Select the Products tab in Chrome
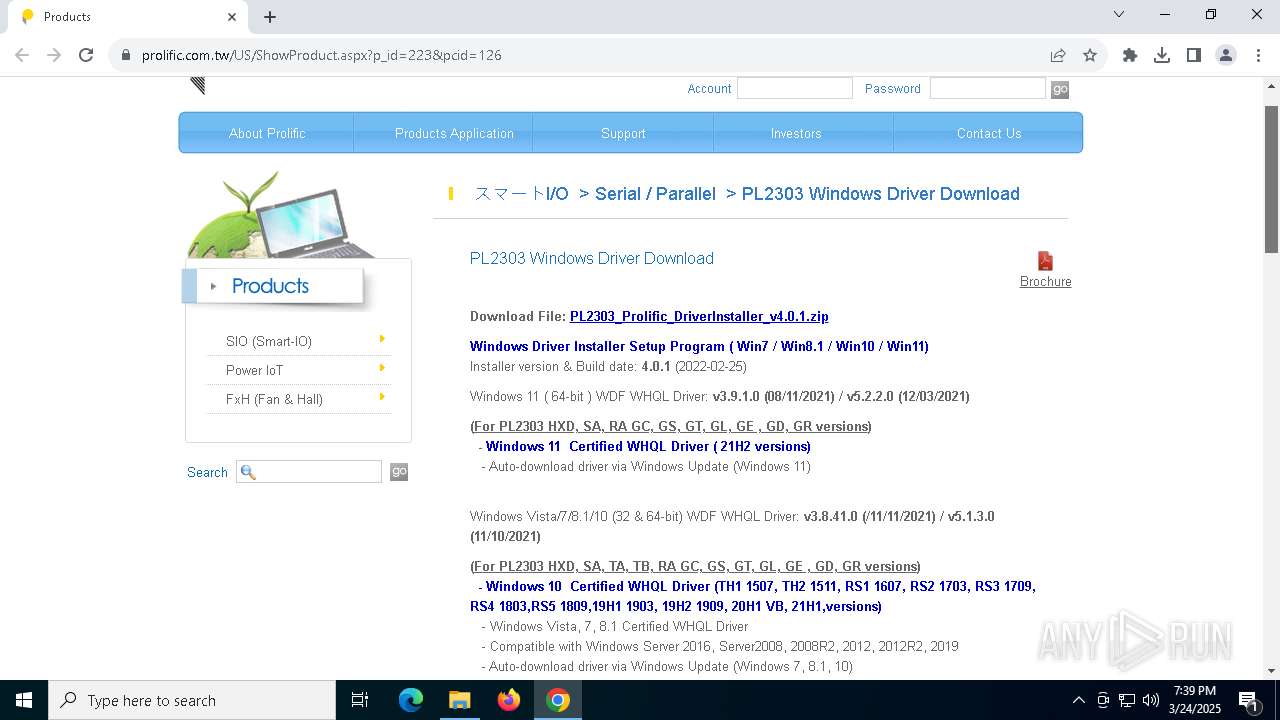Screen dimensions: 1280x720 (x=125, y=17)
